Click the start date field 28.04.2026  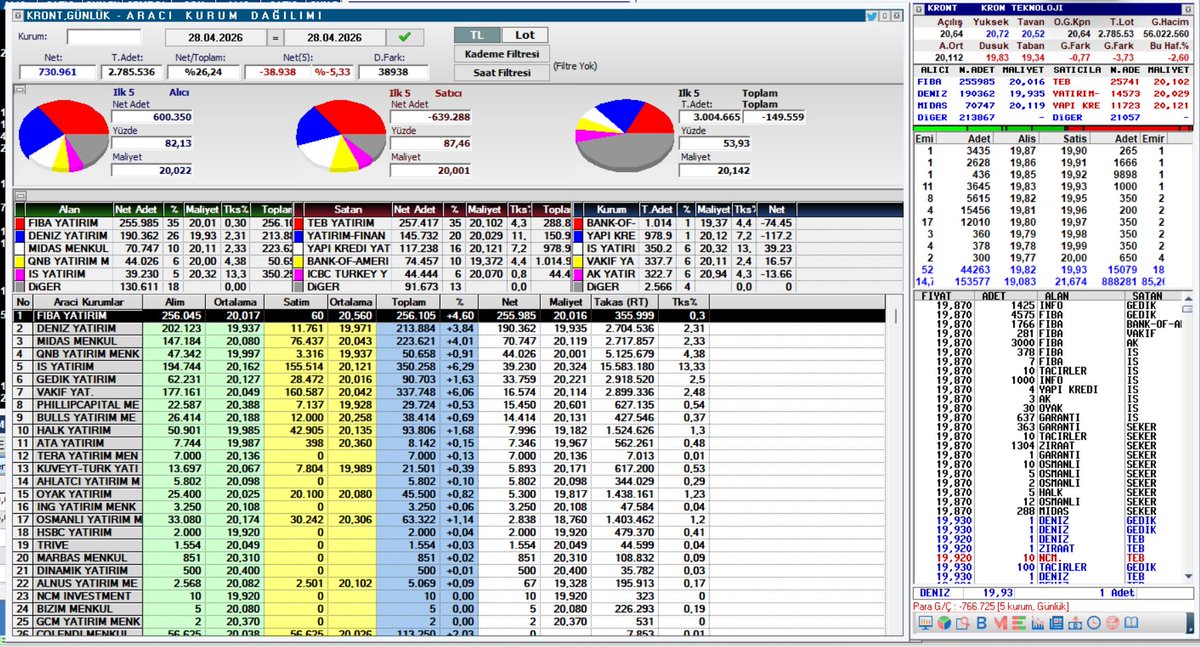[215, 37]
